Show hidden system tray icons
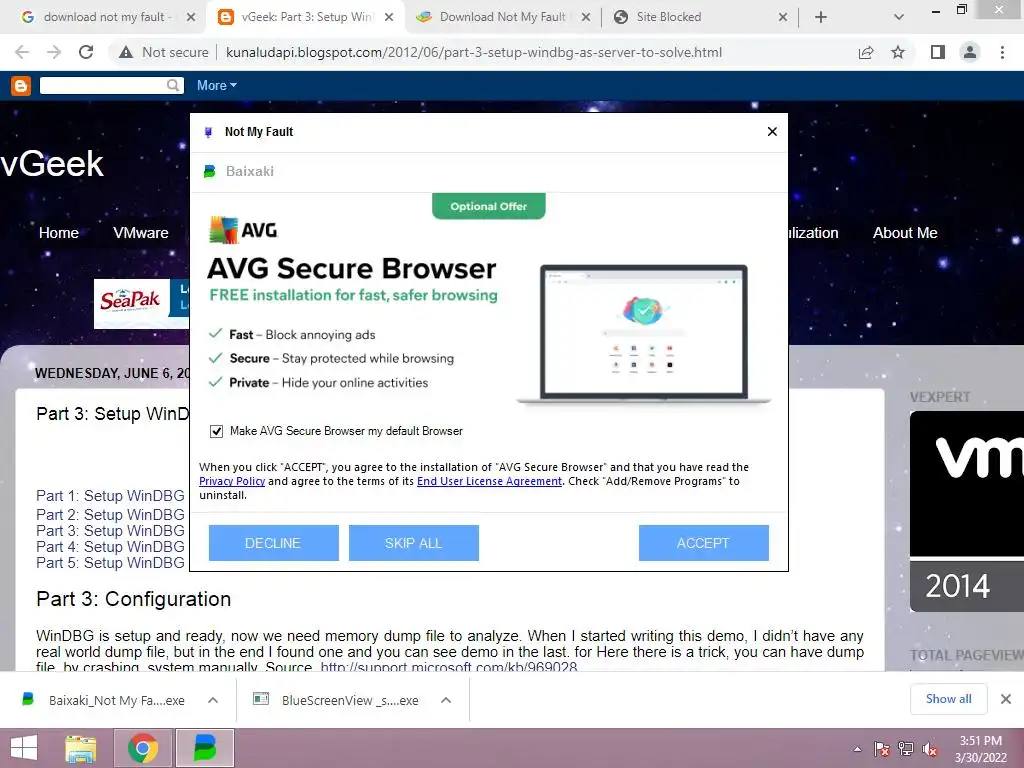The image size is (1024, 768). pyautogui.click(x=857, y=749)
